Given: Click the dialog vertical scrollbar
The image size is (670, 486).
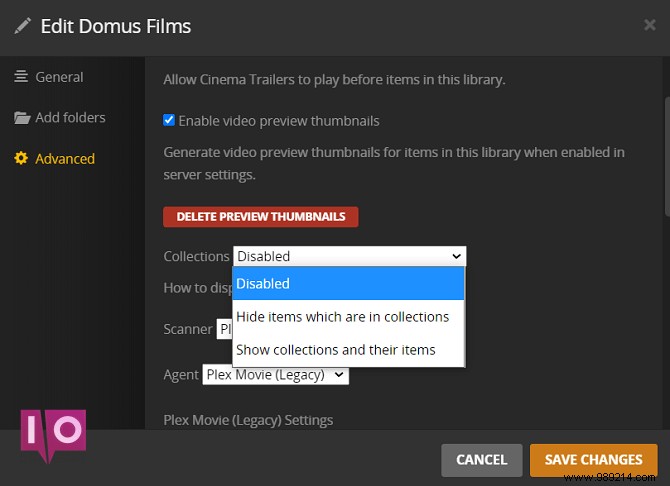Looking at the screenshot, I should [x=667, y=157].
